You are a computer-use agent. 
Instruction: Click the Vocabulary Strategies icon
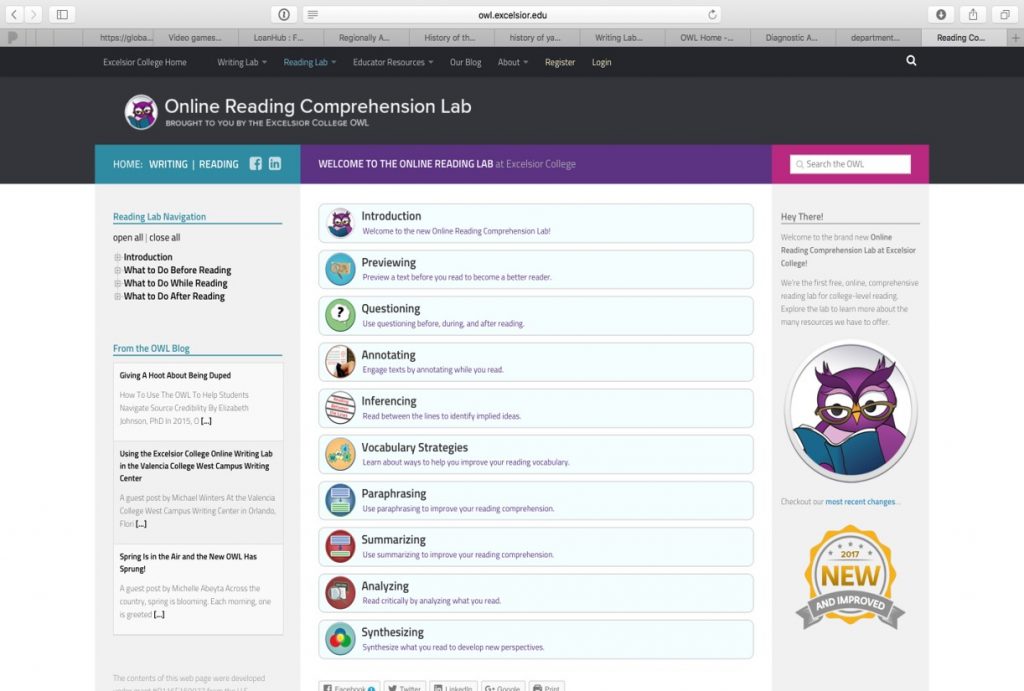340,455
